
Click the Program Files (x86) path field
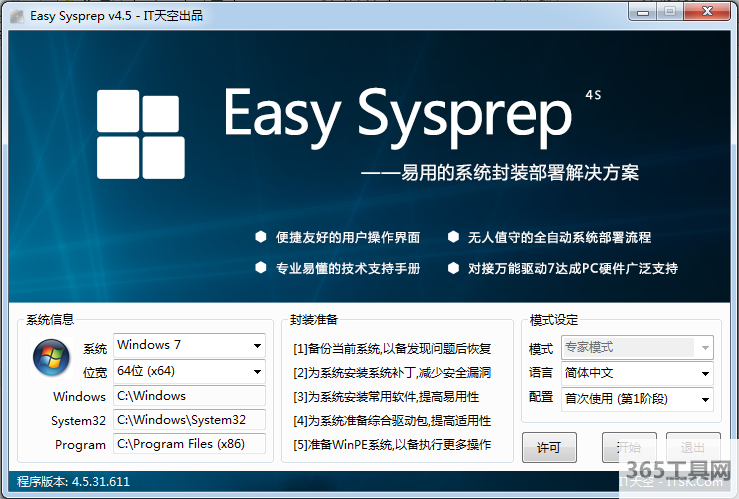(x=189, y=444)
